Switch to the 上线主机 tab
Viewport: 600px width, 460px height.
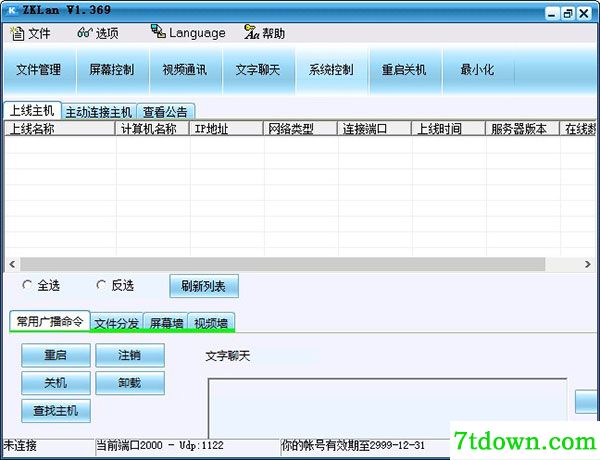[32, 111]
